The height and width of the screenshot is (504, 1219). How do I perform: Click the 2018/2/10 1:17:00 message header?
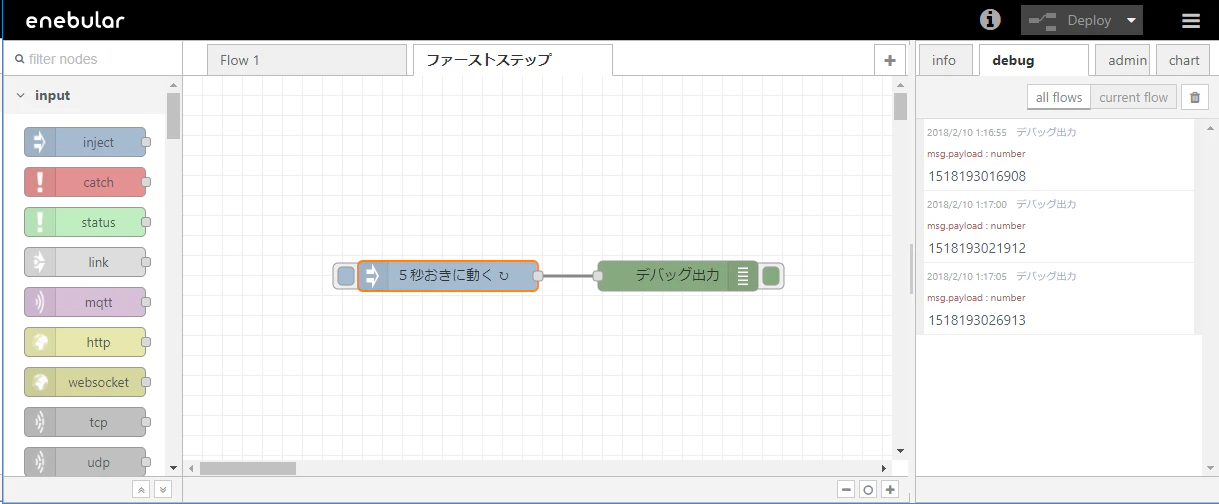click(x=1002, y=204)
